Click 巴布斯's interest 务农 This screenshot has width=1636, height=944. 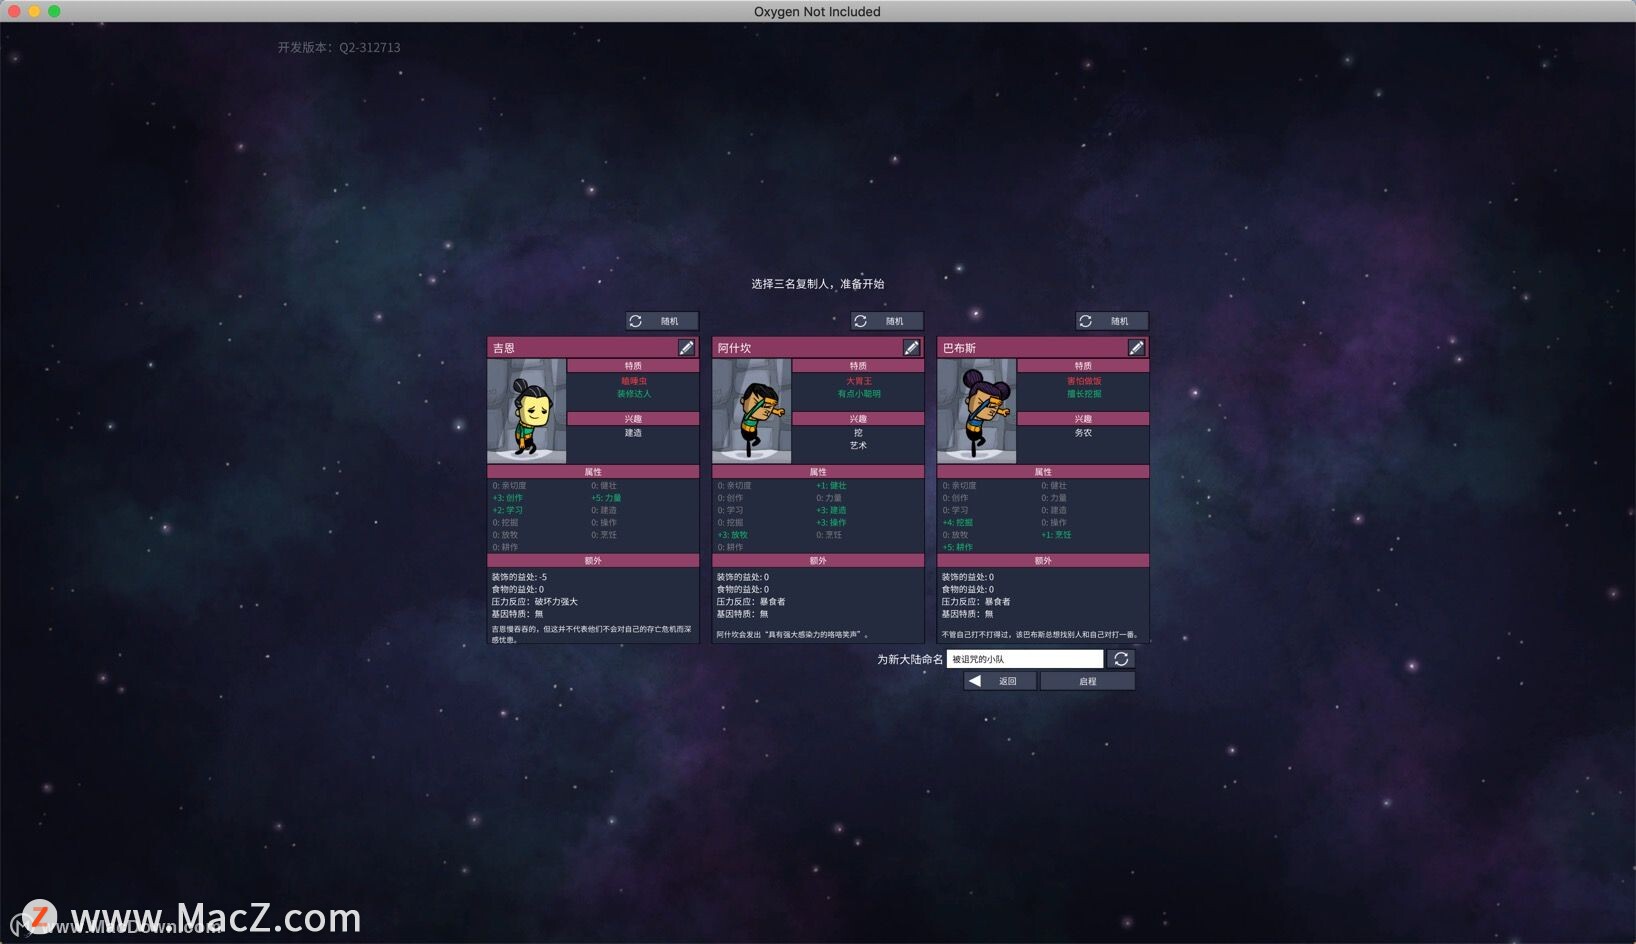click(x=1083, y=433)
